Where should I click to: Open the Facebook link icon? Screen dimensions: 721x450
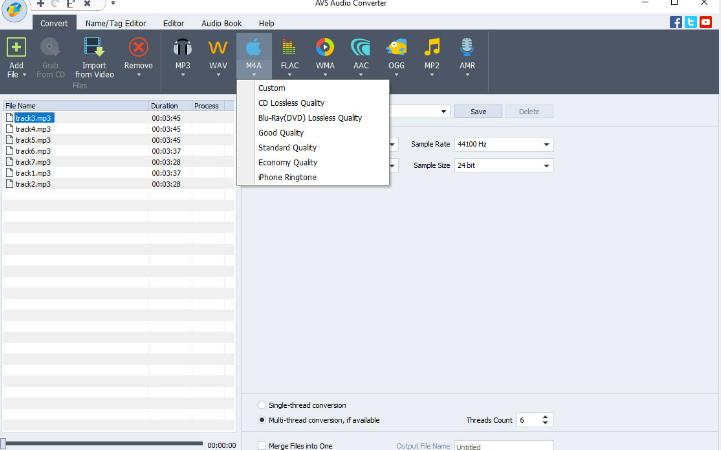(x=676, y=22)
